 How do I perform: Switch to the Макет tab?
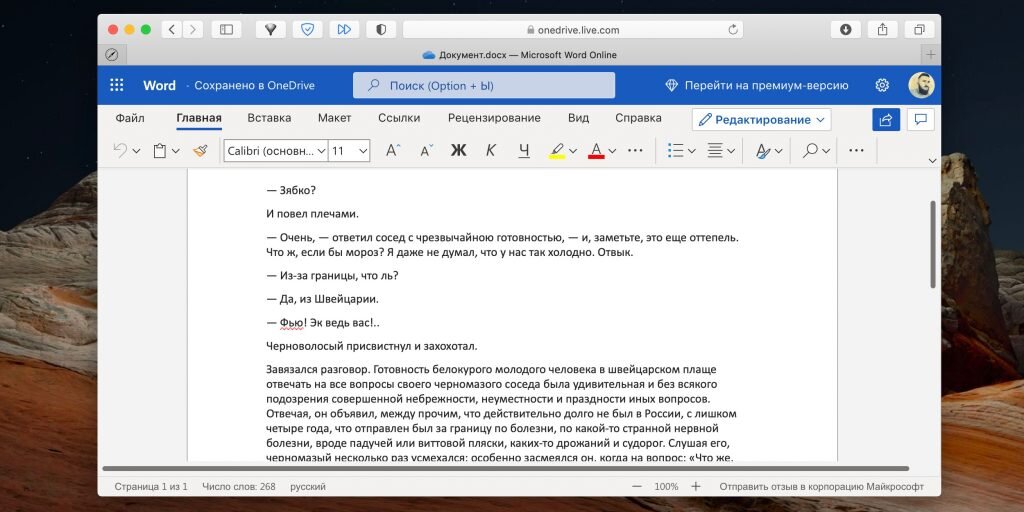[x=334, y=118]
